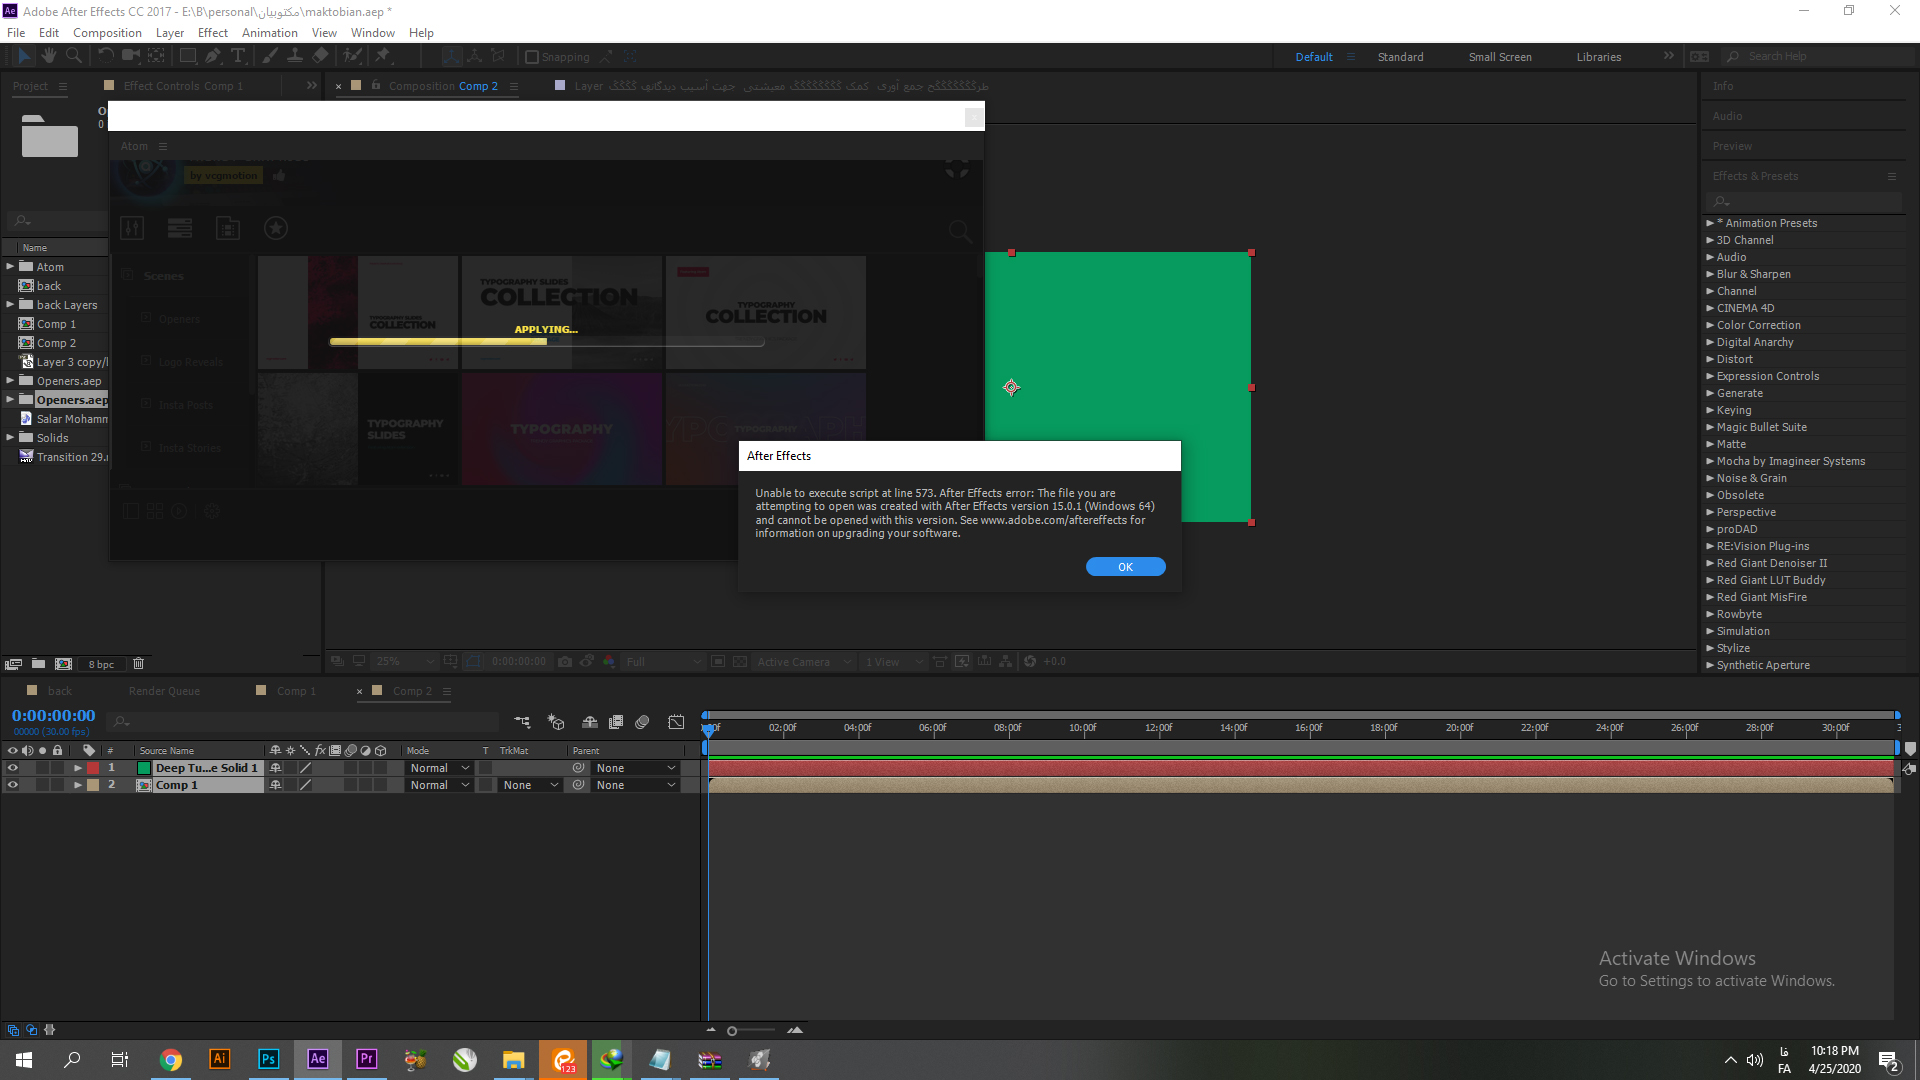Select the Comp 2 tab in timeline

(413, 691)
